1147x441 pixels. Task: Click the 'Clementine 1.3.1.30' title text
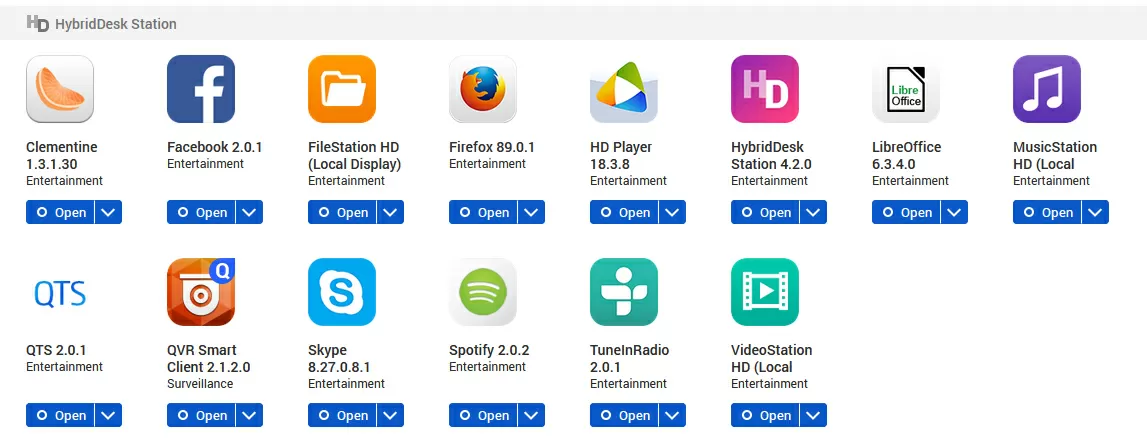[x=61, y=155]
